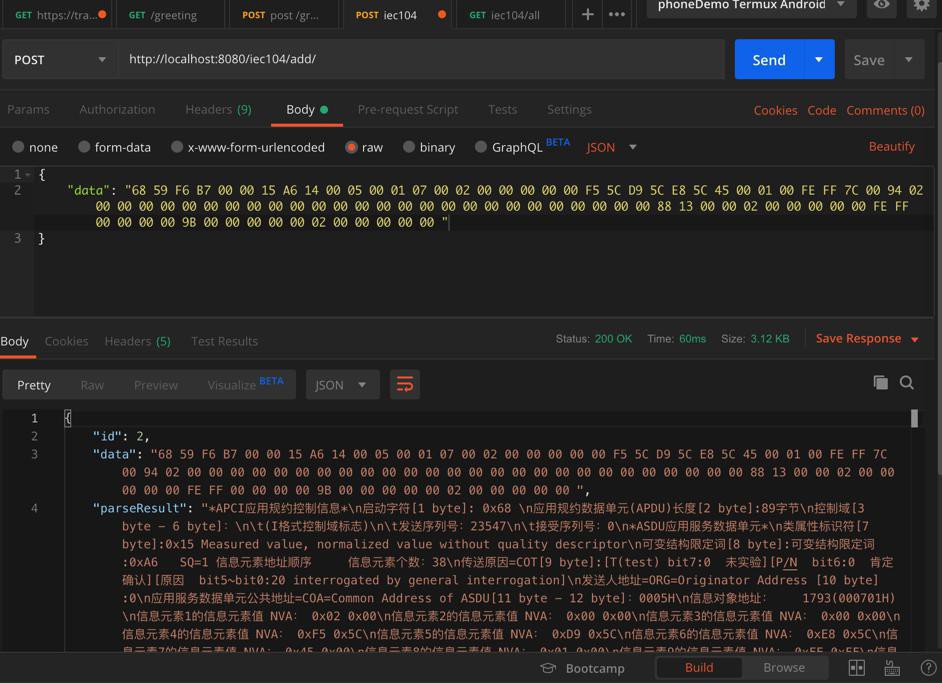
Task: Click the blue Send button
Action: (769, 59)
